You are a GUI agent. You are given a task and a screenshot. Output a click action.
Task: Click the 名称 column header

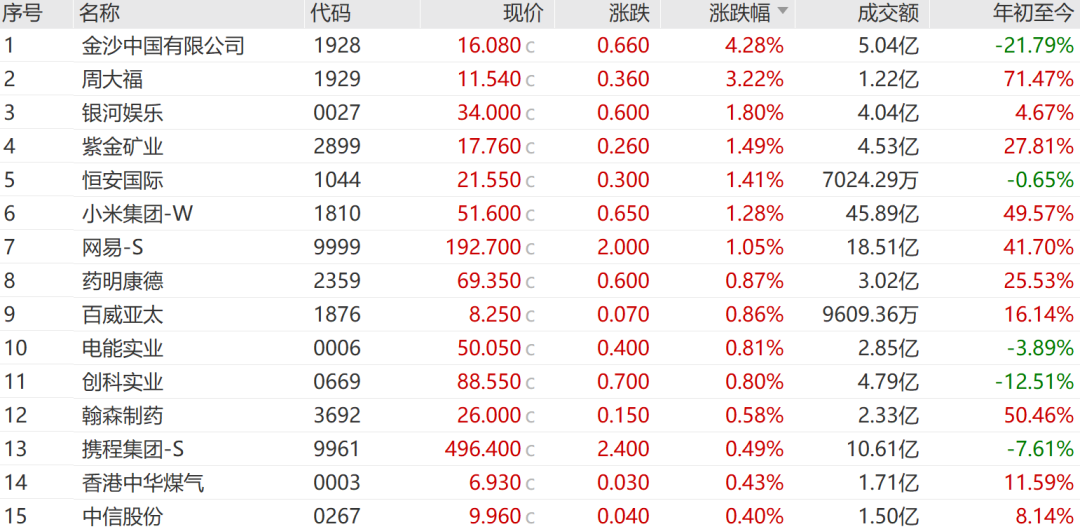coord(101,12)
